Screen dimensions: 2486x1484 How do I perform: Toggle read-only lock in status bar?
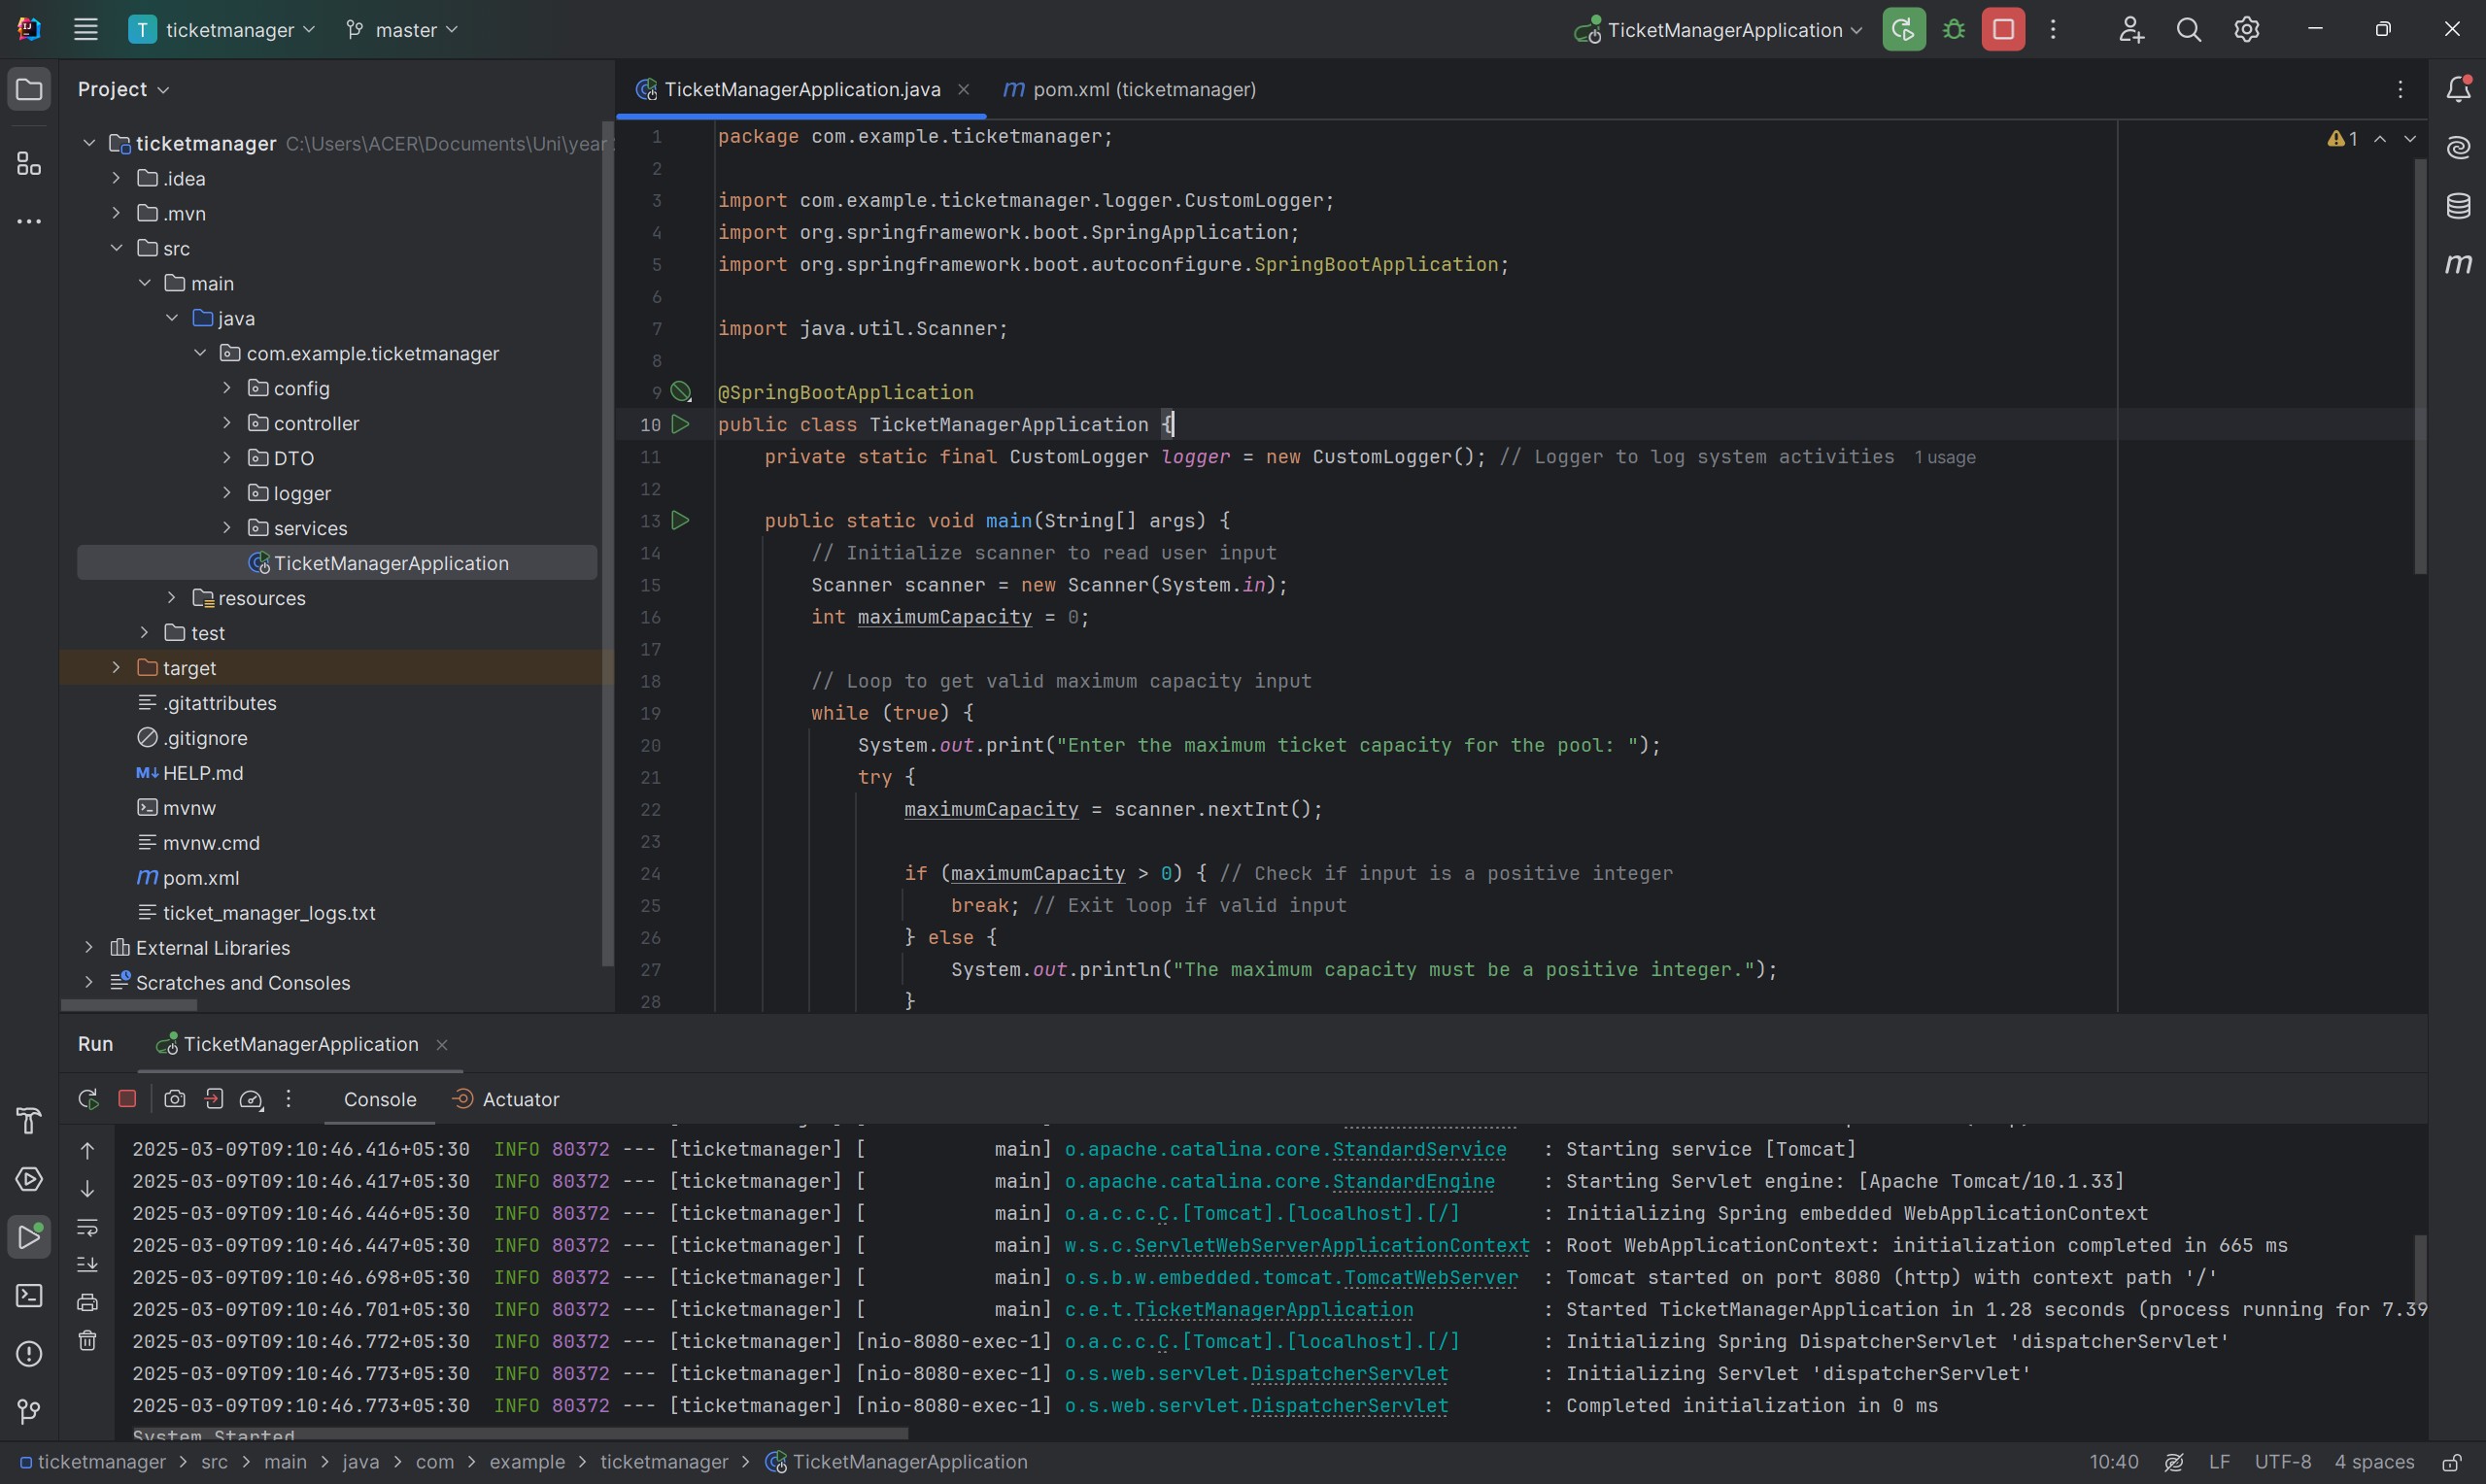coord(2451,1463)
